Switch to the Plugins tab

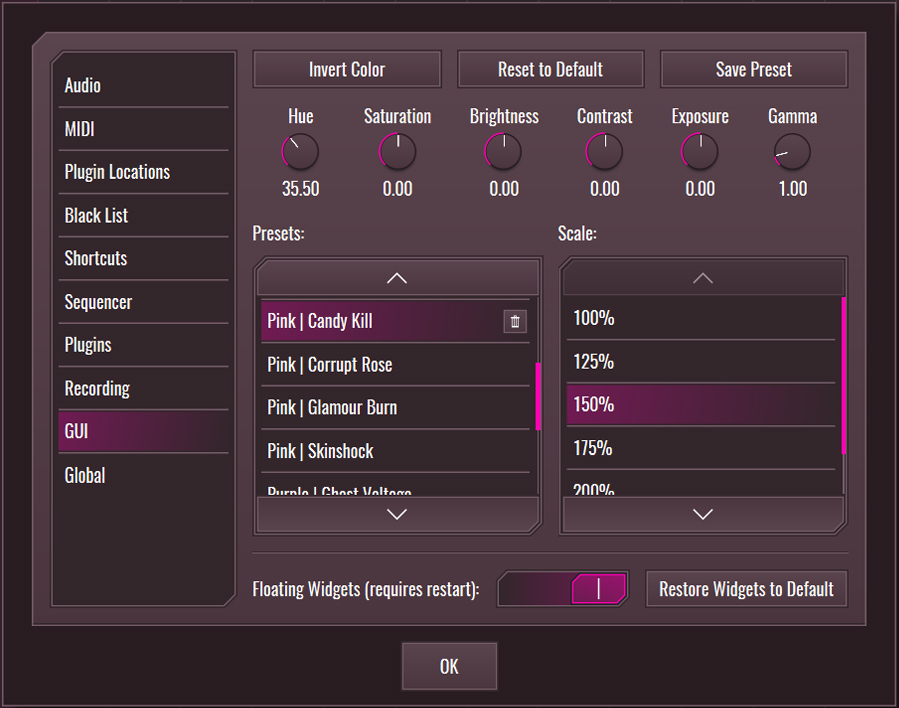point(143,345)
